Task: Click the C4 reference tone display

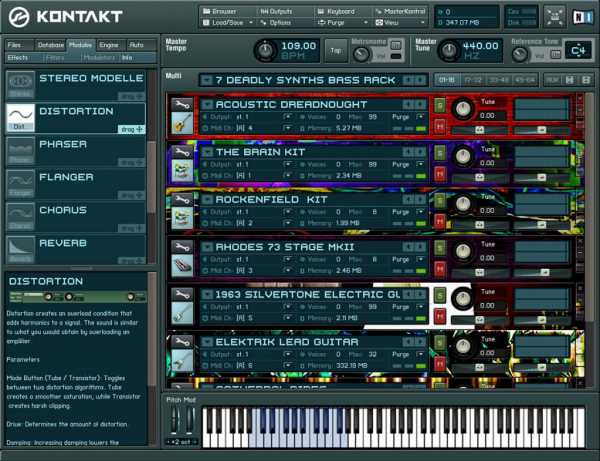Action: tap(578, 50)
